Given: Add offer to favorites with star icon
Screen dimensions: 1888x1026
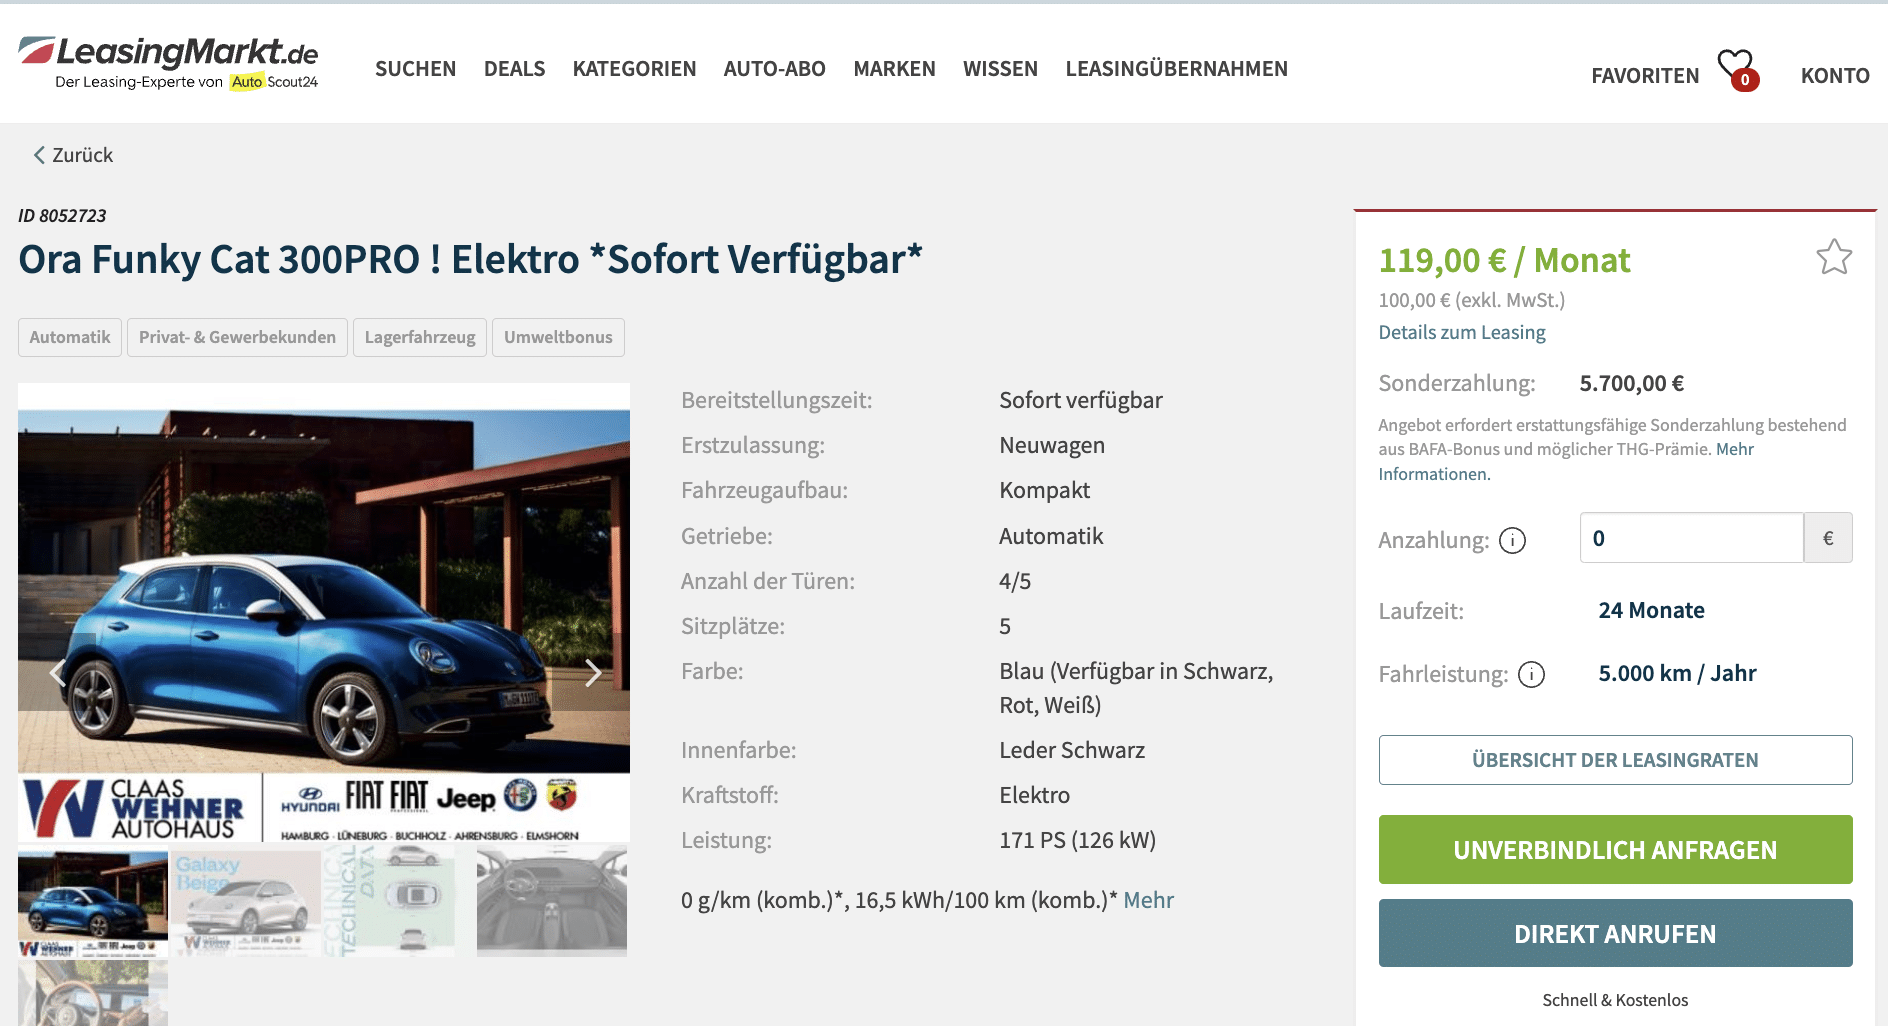Looking at the screenshot, I should 1834,257.
